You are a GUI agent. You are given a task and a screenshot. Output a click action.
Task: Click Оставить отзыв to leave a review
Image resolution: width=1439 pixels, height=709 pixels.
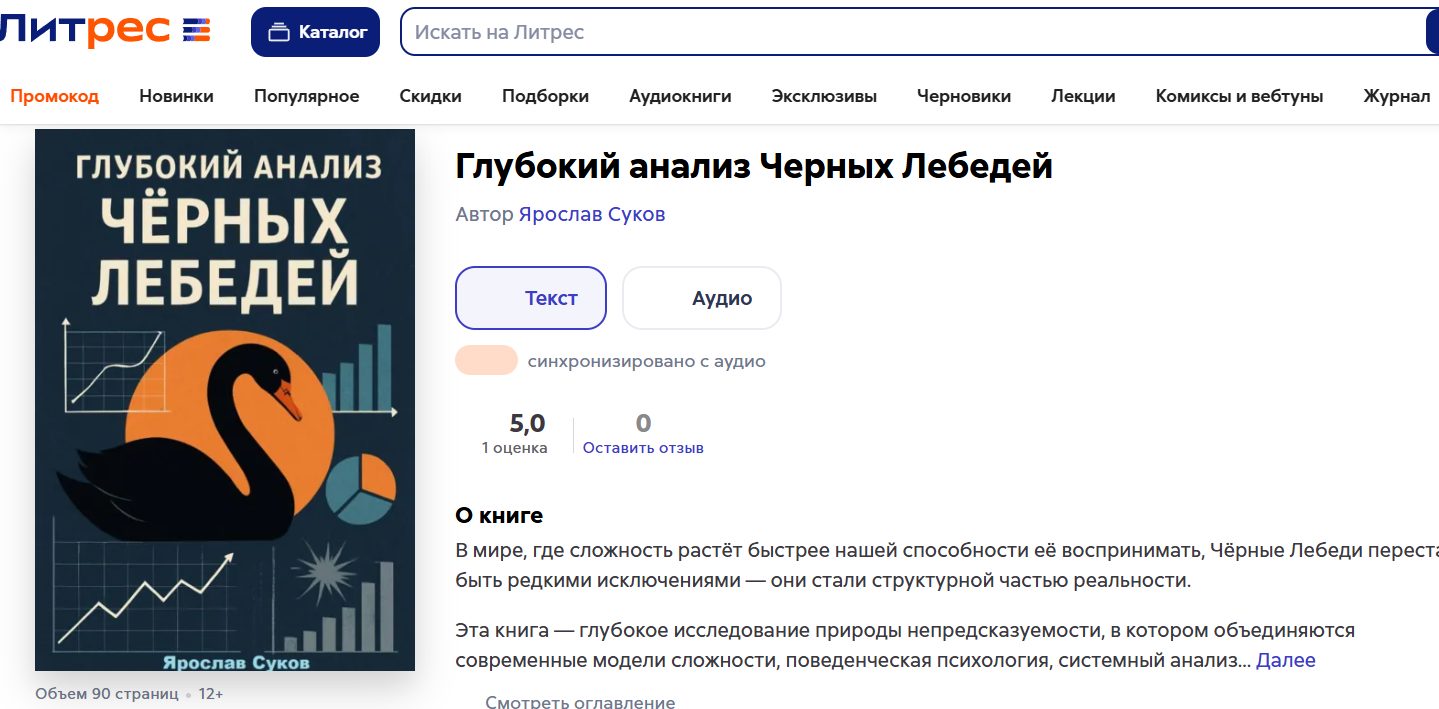pyautogui.click(x=642, y=447)
